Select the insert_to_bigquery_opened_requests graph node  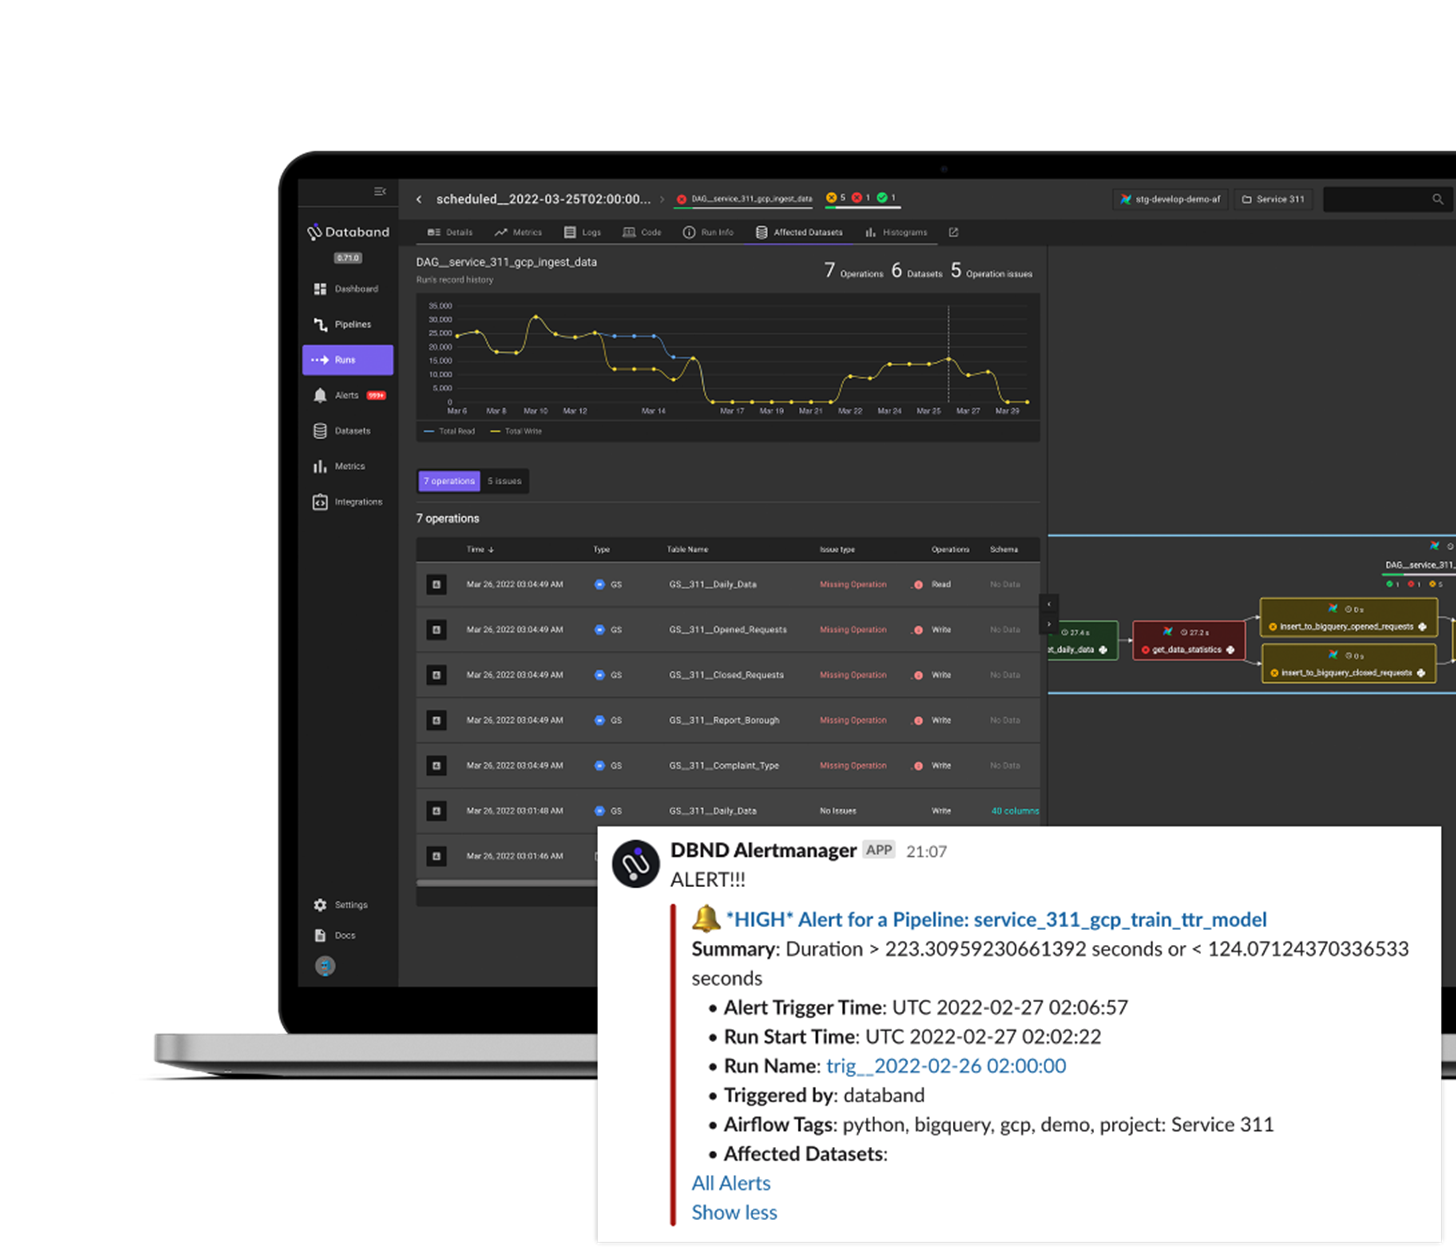point(1349,618)
